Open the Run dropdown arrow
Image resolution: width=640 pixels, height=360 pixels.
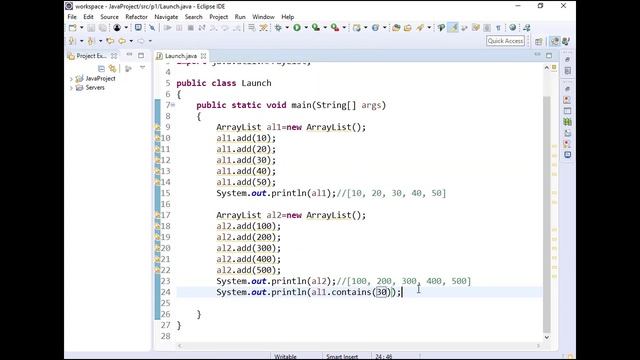[306, 28]
